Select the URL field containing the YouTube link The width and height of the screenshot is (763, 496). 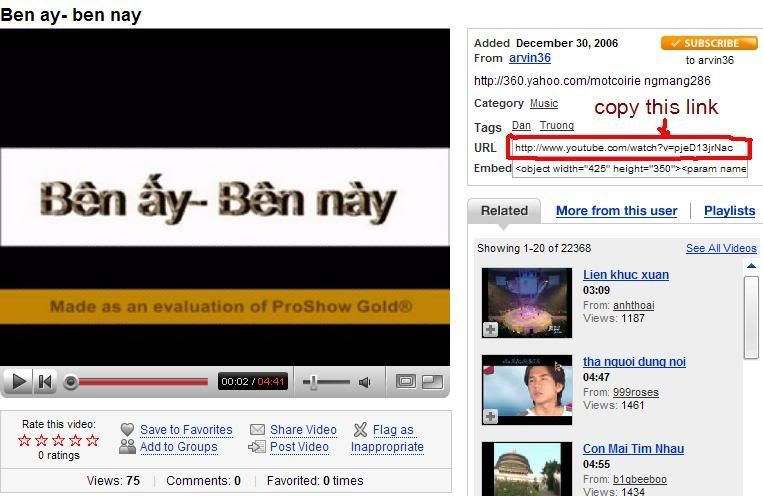pyautogui.click(x=629, y=147)
